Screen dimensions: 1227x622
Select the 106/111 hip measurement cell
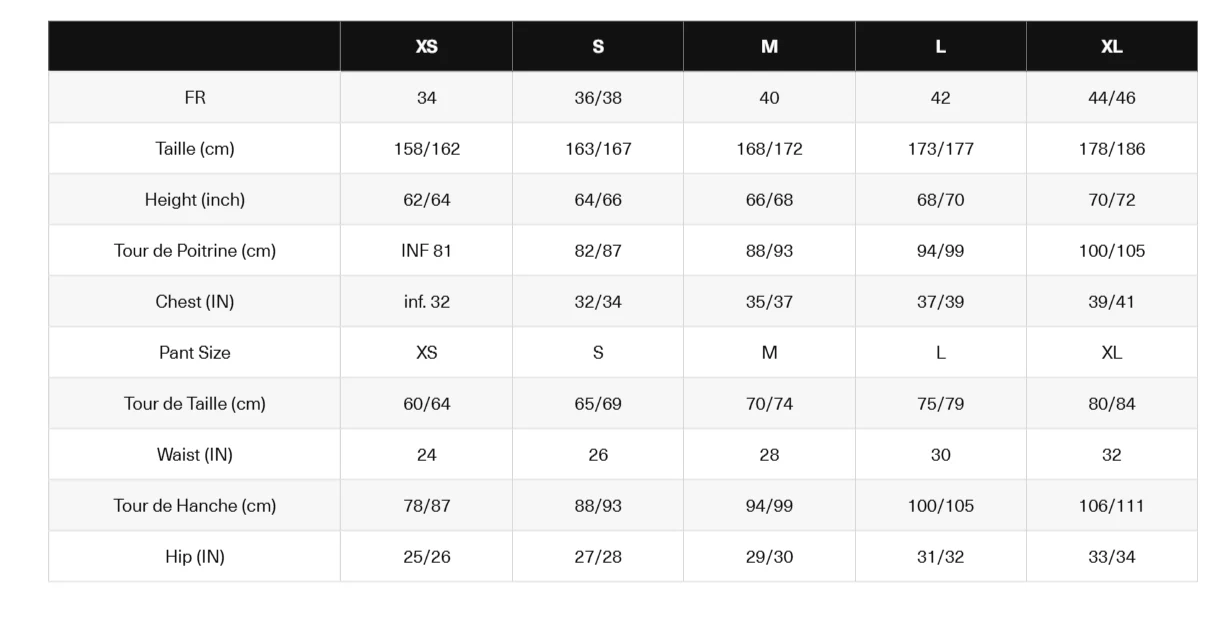pyautogui.click(x=1112, y=506)
